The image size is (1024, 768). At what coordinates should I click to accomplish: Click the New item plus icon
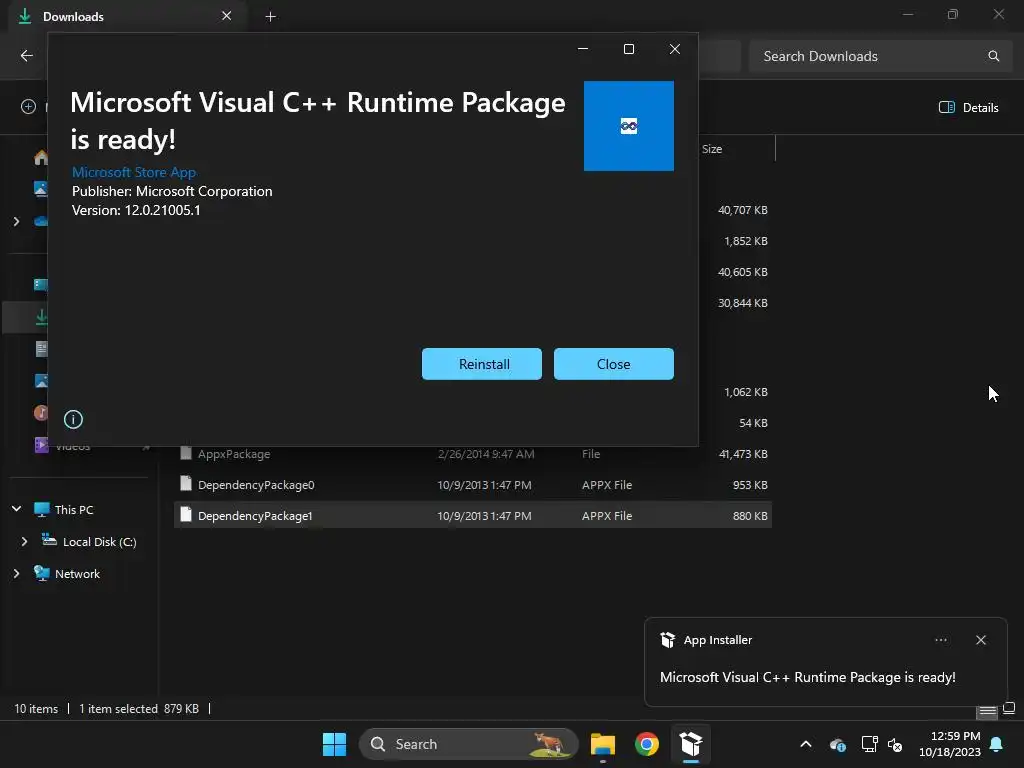point(28,106)
